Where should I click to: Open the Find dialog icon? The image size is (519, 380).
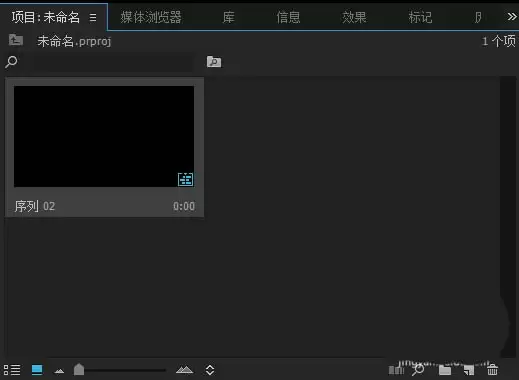tap(418, 369)
